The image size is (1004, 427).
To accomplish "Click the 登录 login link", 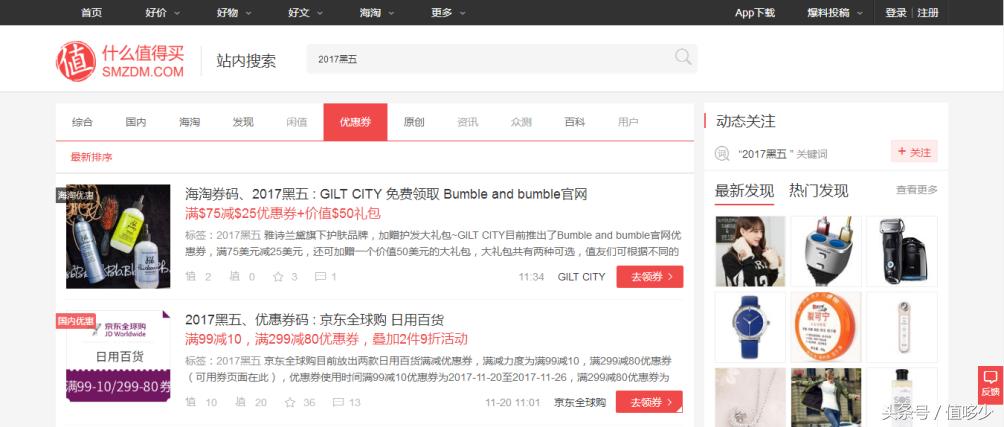I will point(896,13).
